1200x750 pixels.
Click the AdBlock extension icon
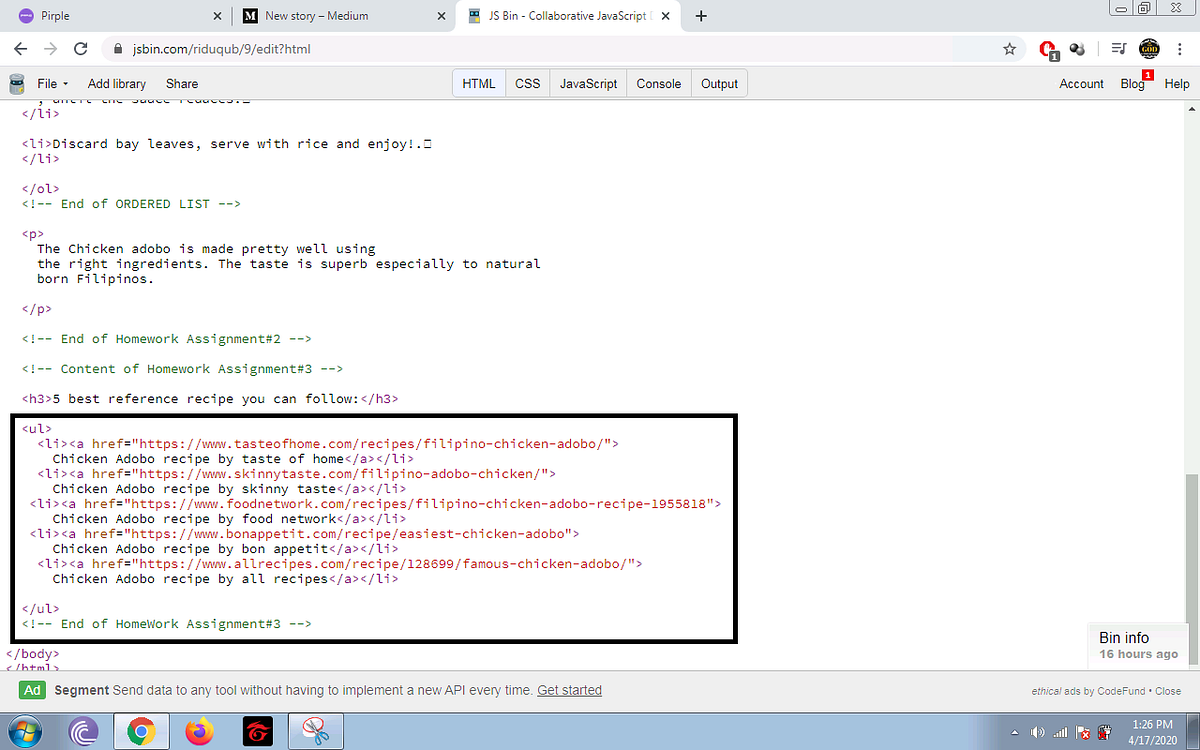tap(1048, 49)
